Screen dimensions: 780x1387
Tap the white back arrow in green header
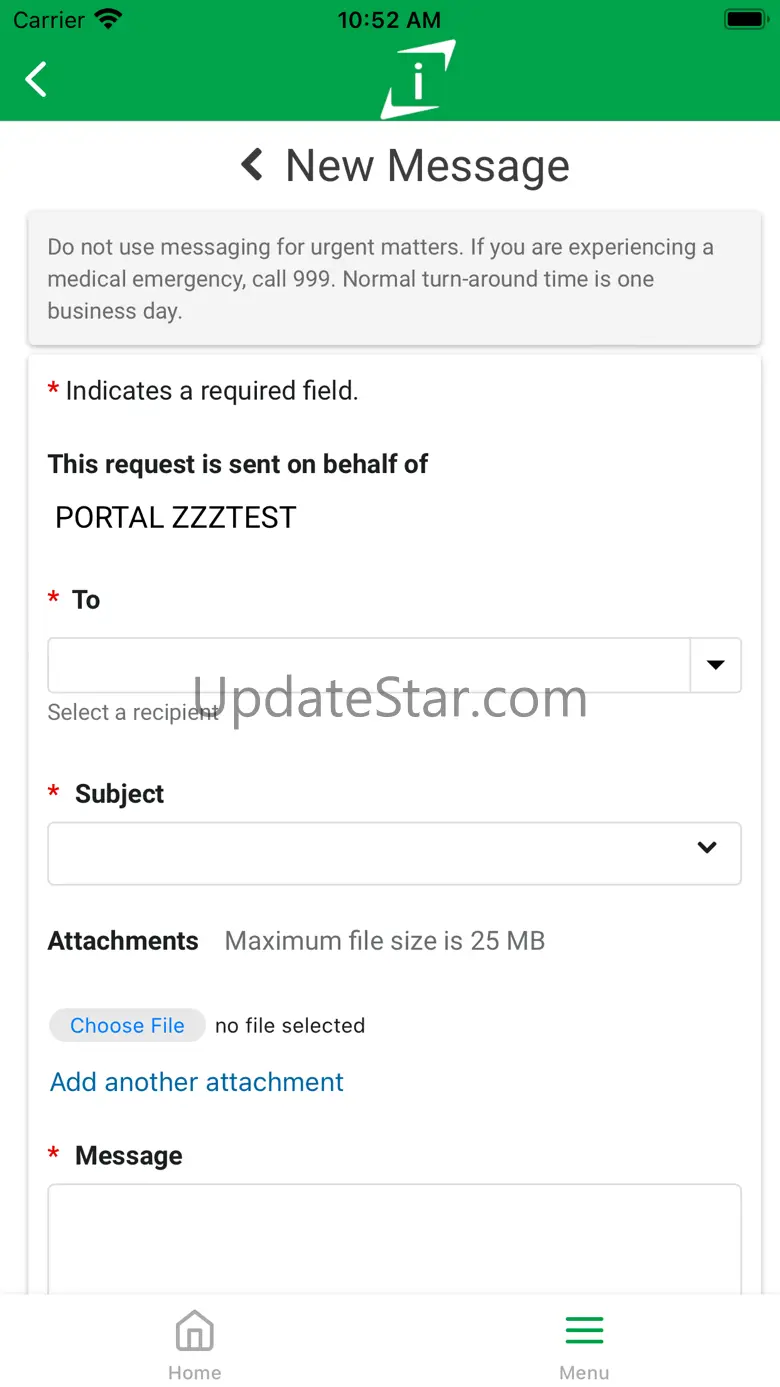[x=36, y=79]
